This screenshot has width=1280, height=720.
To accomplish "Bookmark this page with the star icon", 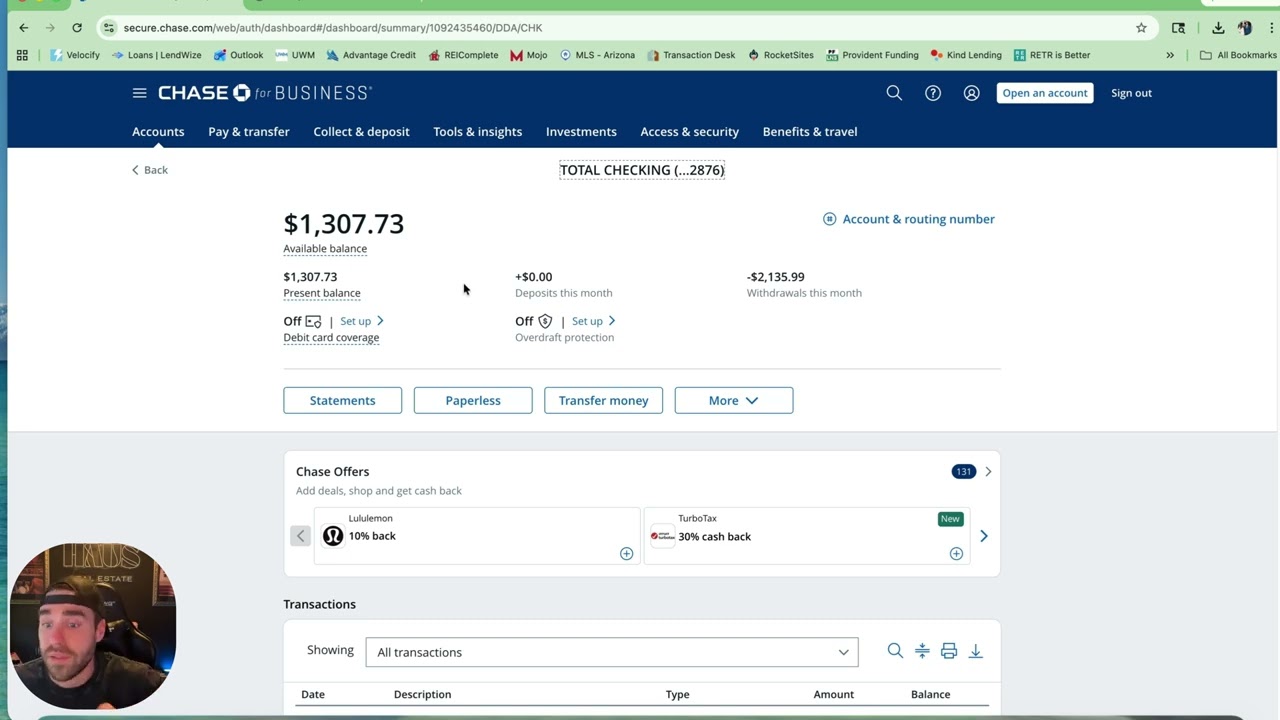I will 1141,28.
